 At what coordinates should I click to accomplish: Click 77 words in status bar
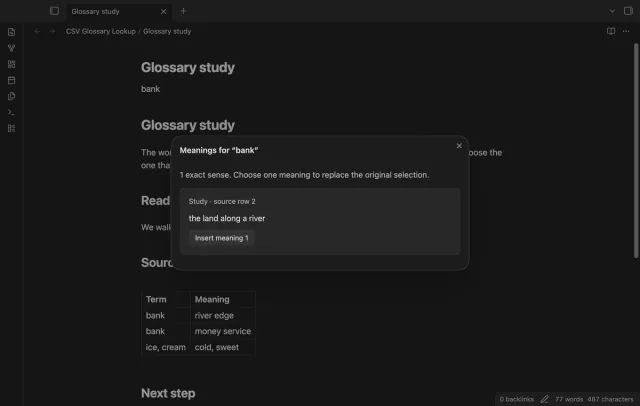(569, 399)
